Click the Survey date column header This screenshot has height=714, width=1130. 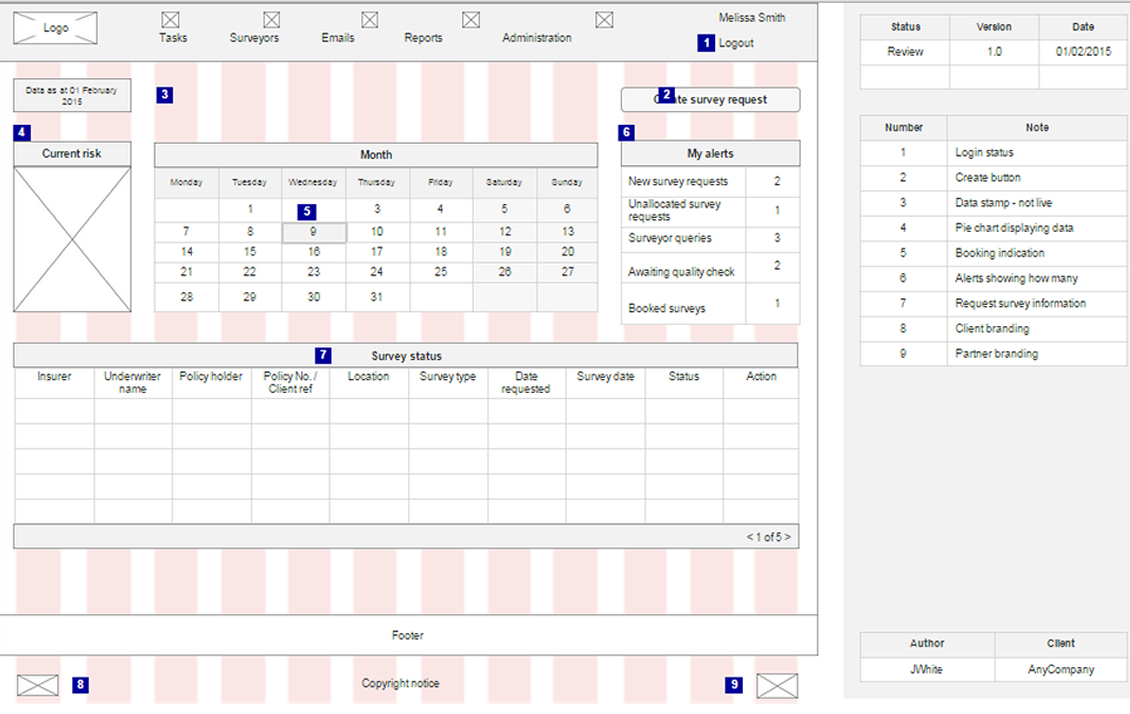[x=605, y=377]
